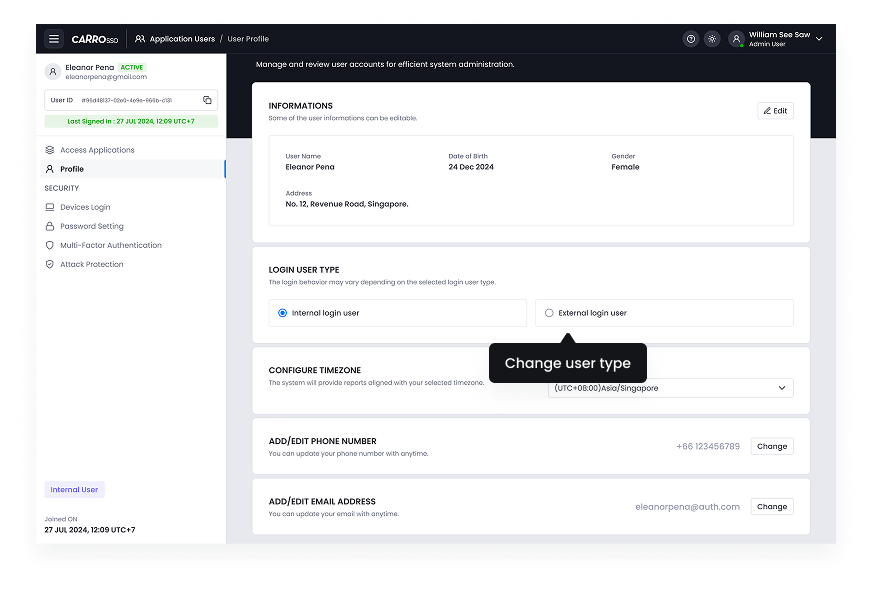Go to Application Users breadcrumb

[x=182, y=39]
